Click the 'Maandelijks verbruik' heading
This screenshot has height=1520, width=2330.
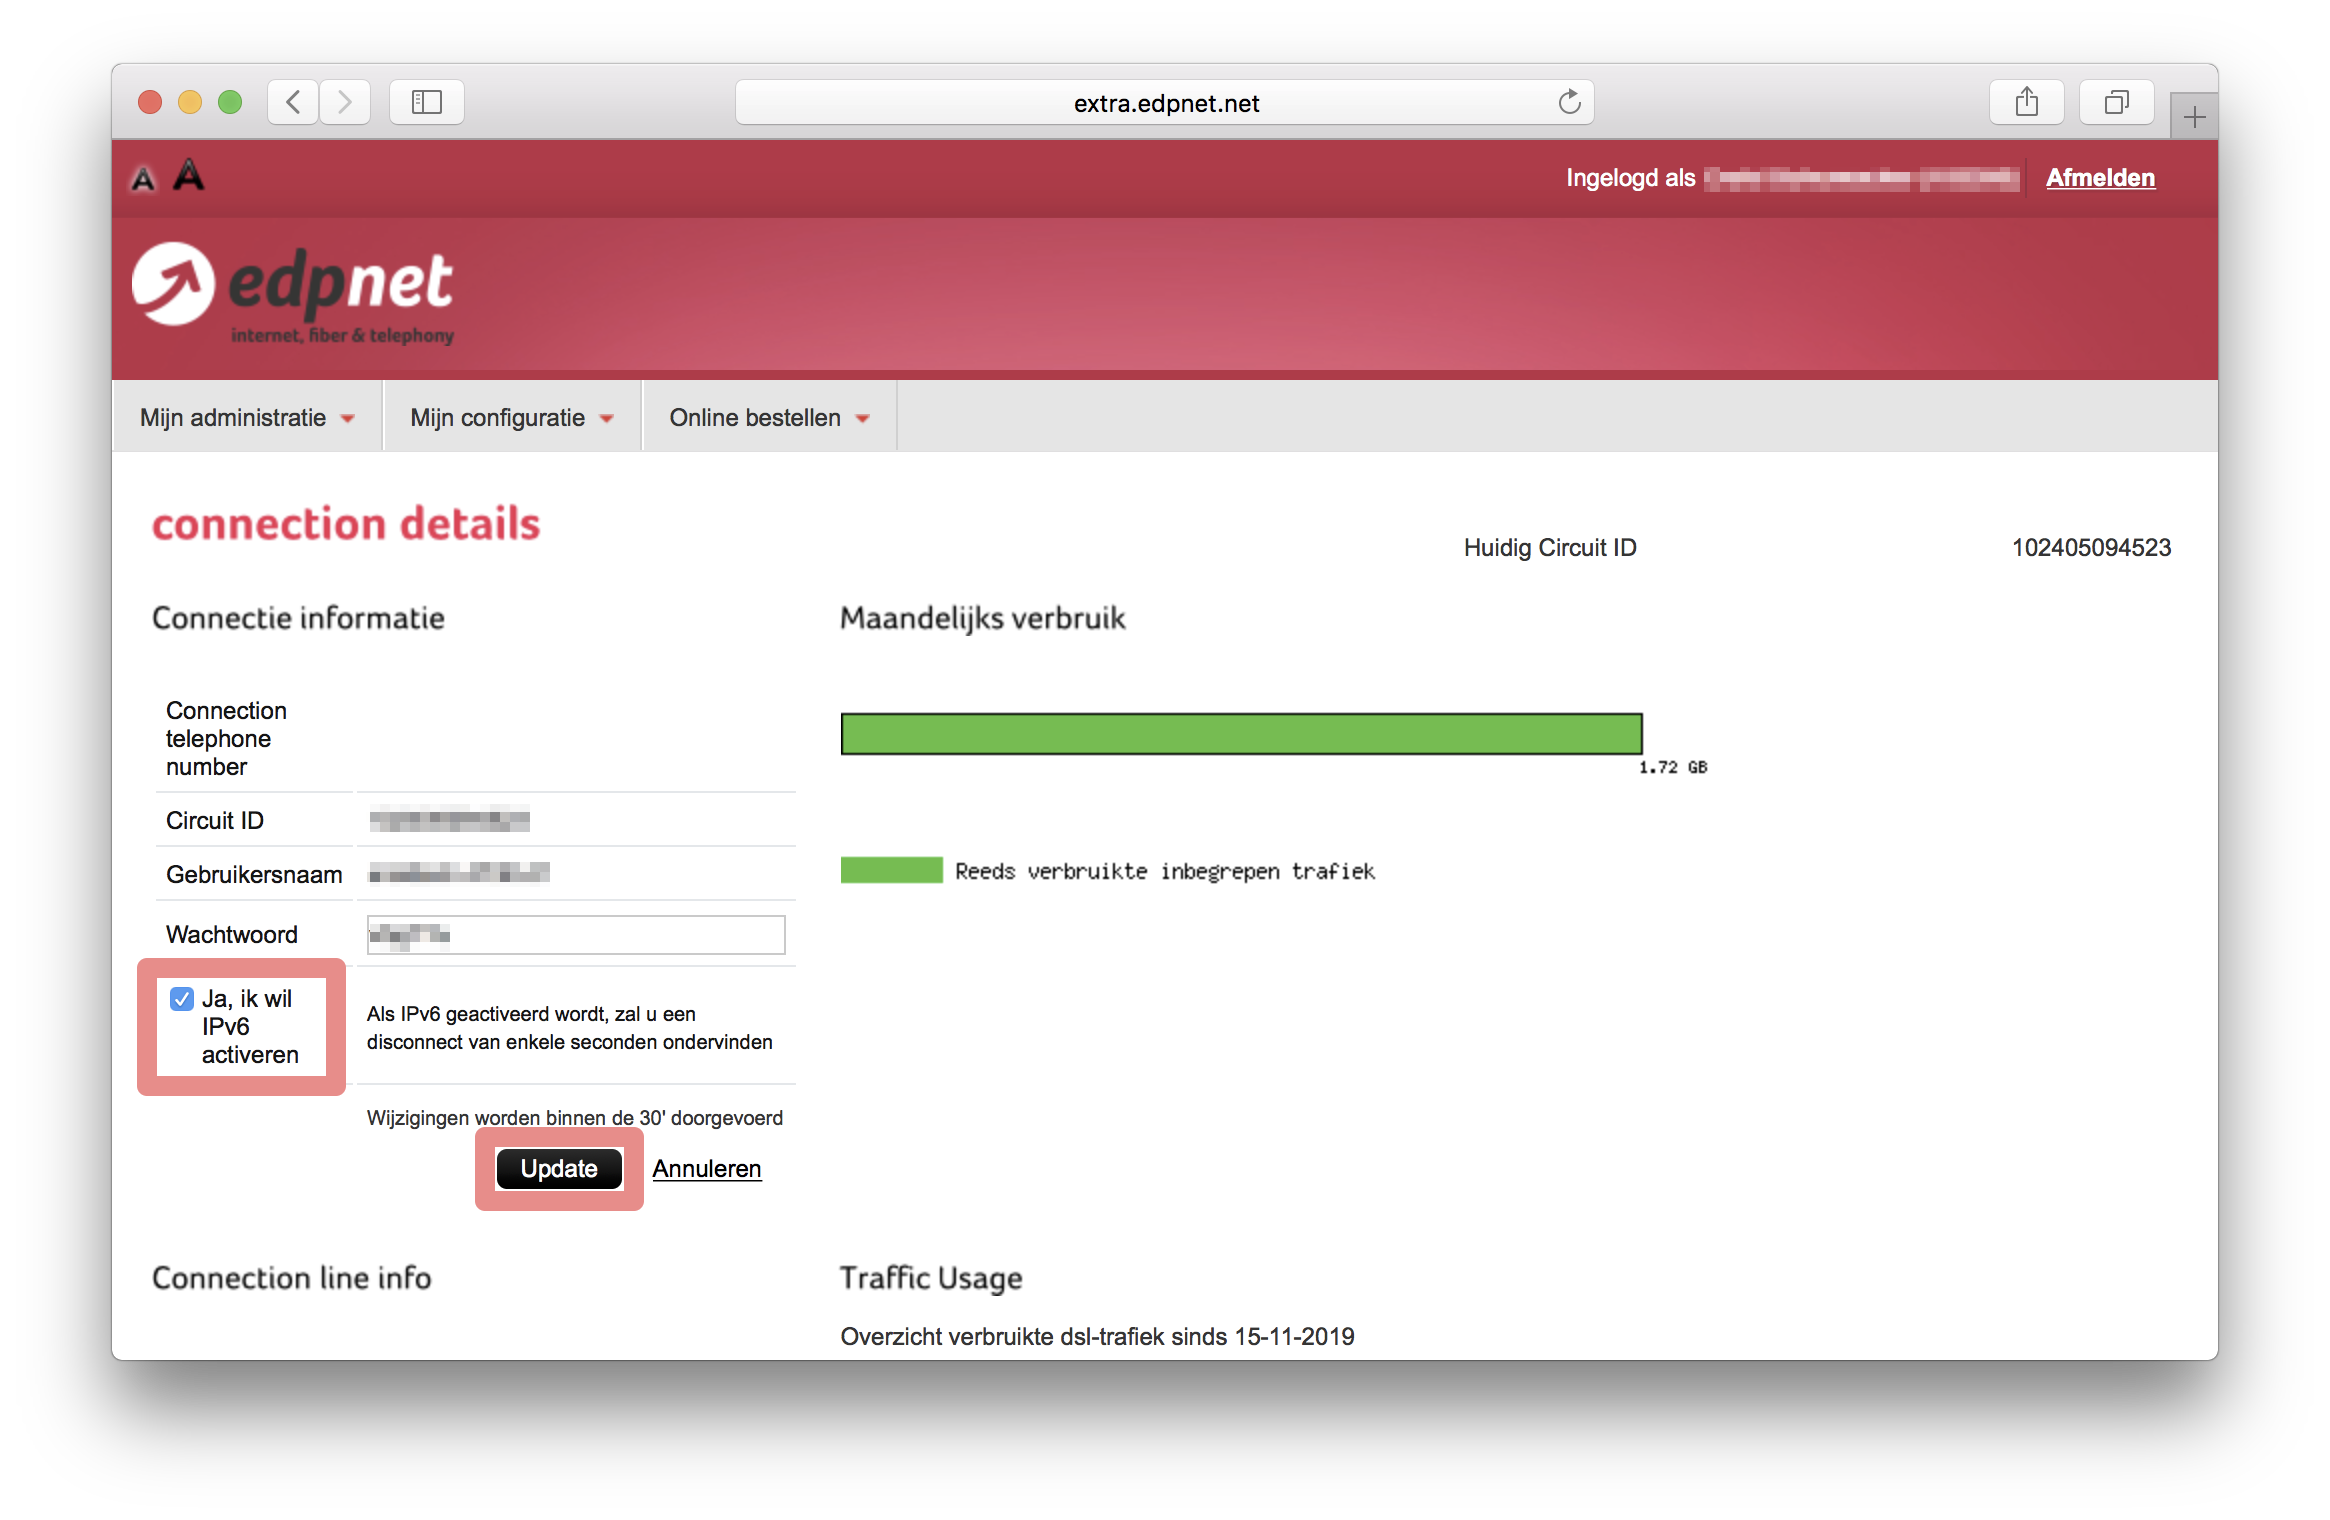tap(983, 618)
